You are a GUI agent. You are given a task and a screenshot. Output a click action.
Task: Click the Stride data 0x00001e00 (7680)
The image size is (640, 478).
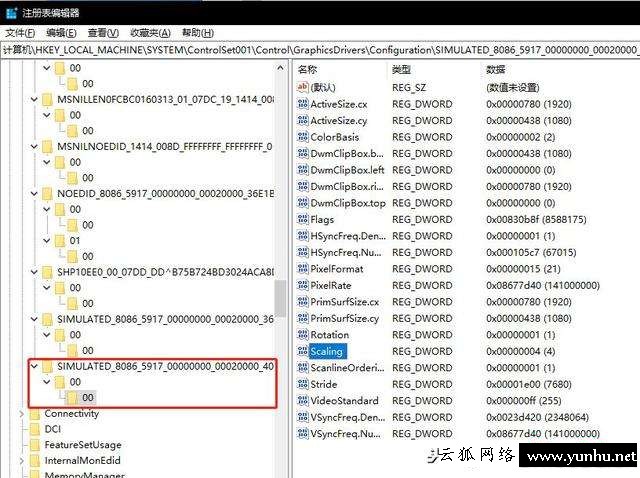click(529, 384)
